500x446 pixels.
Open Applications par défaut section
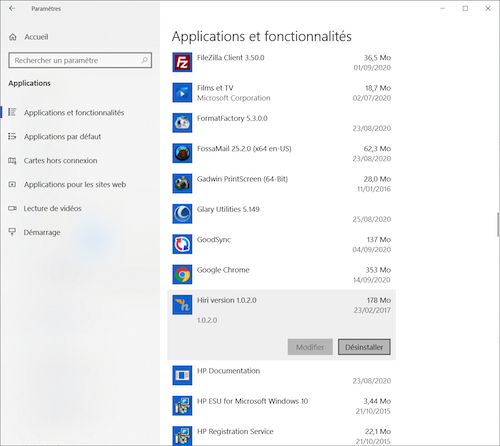62,137
